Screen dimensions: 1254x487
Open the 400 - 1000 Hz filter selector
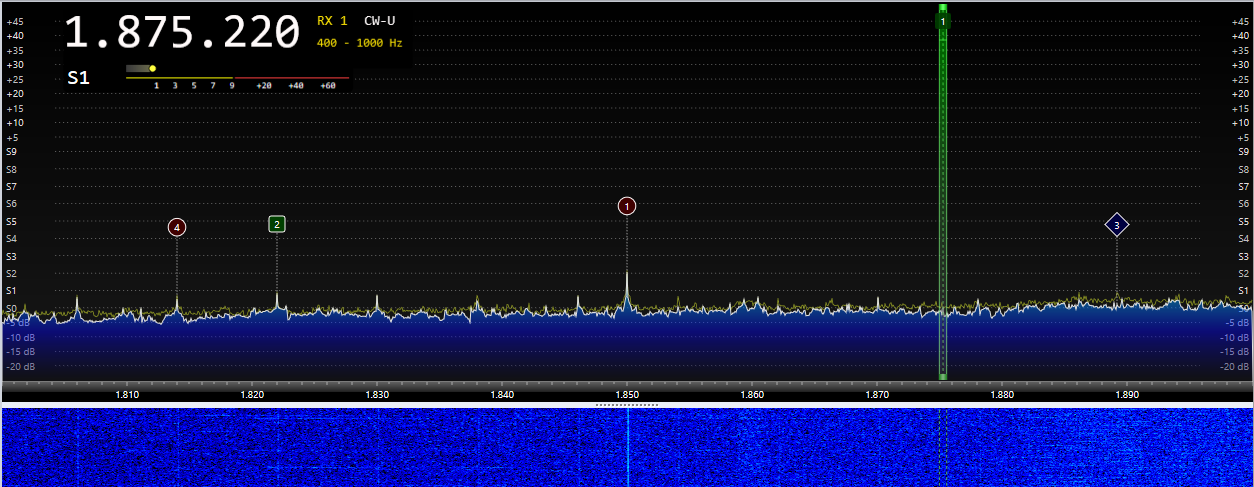tap(359, 43)
